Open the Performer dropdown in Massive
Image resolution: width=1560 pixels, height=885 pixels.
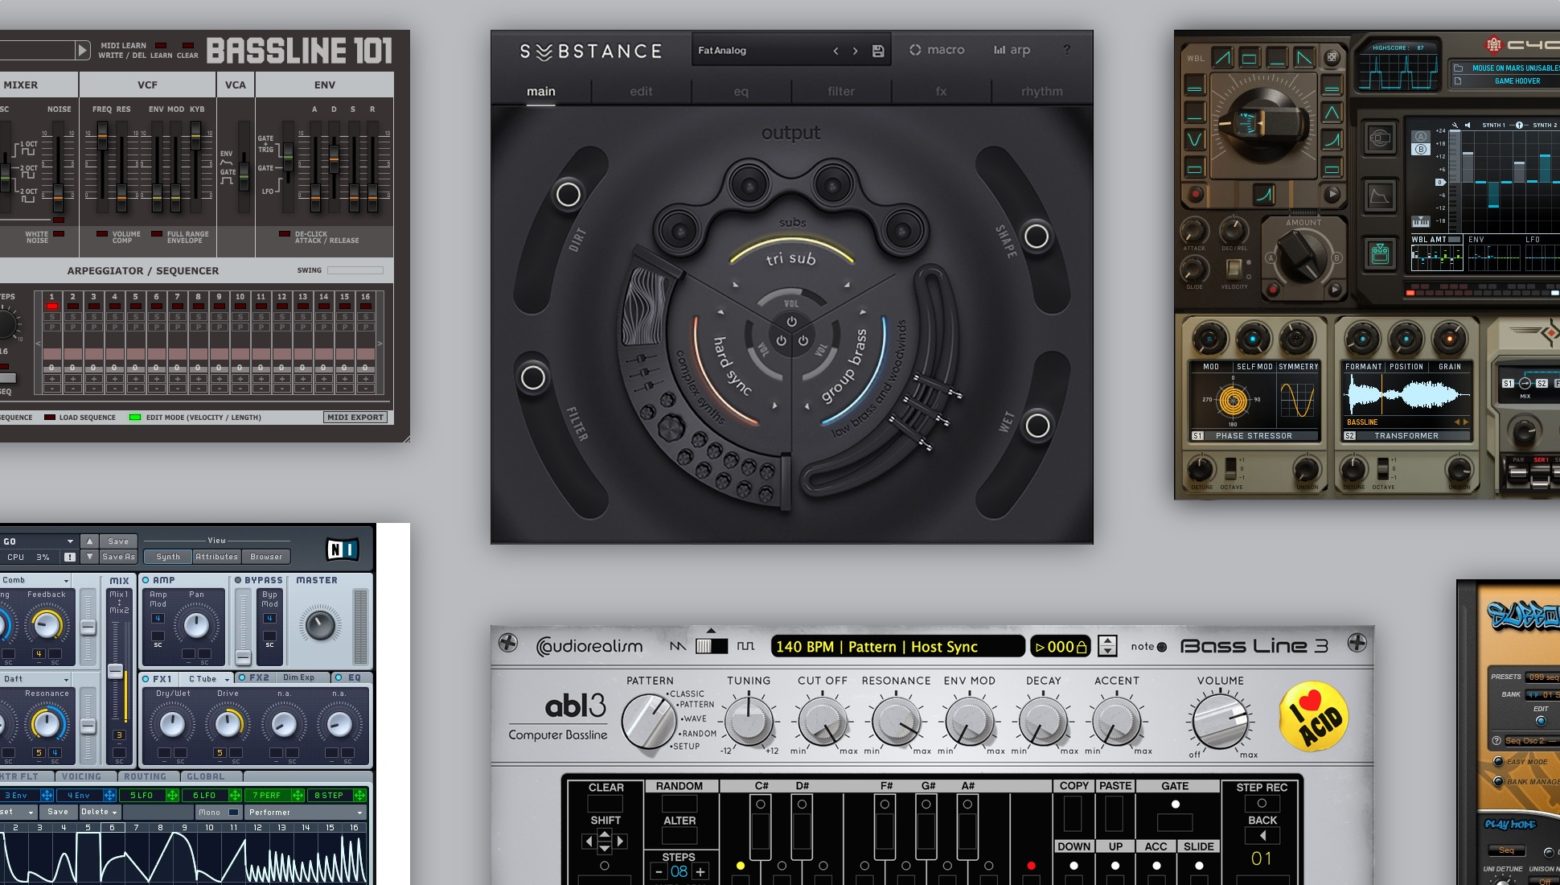pos(310,813)
